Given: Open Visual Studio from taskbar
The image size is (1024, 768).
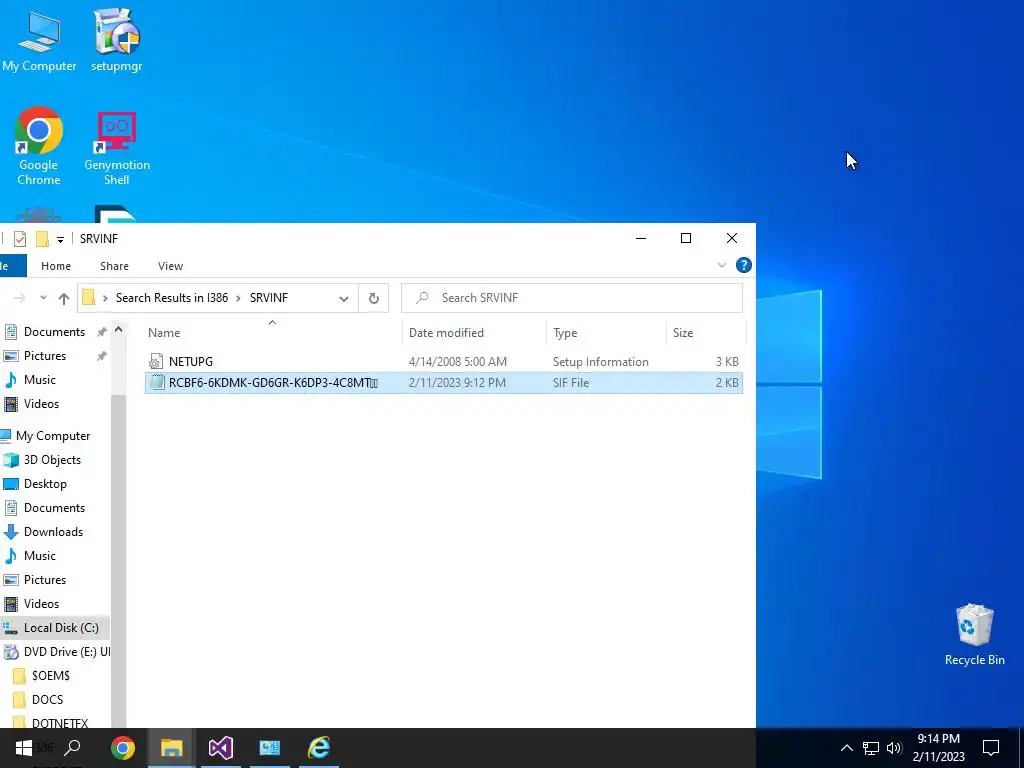Looking at the screenshot, I should tap(221, 748).
